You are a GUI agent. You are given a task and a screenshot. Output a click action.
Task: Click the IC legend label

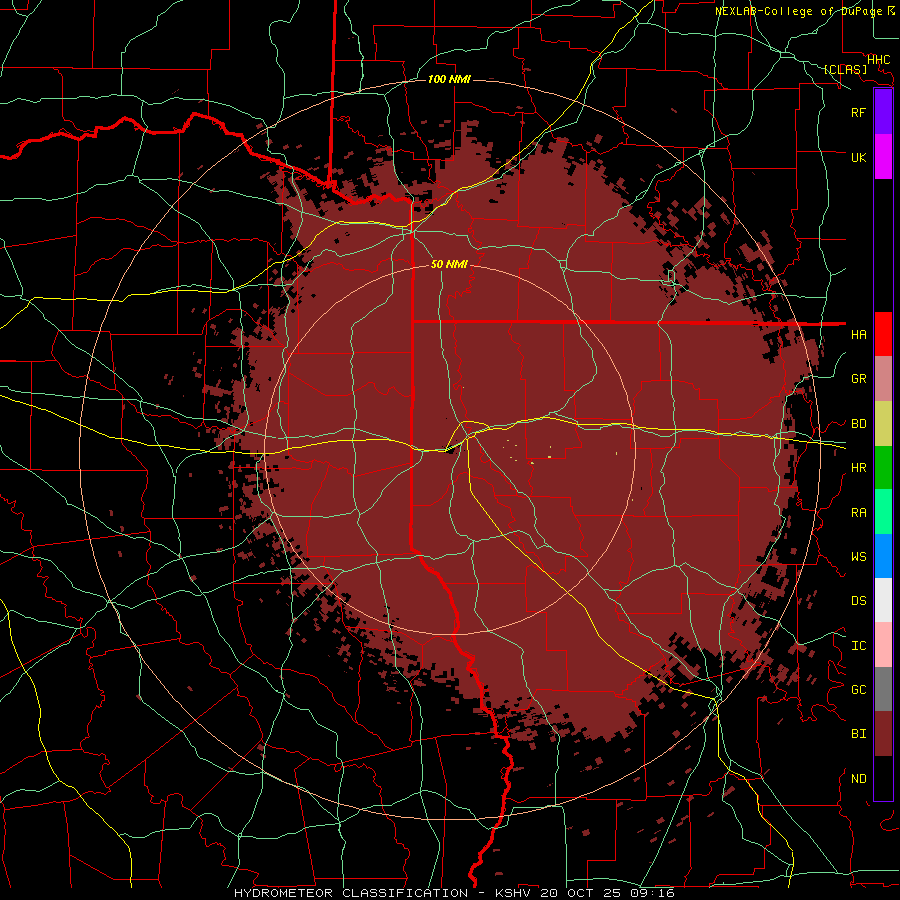[x=858, y=646]
